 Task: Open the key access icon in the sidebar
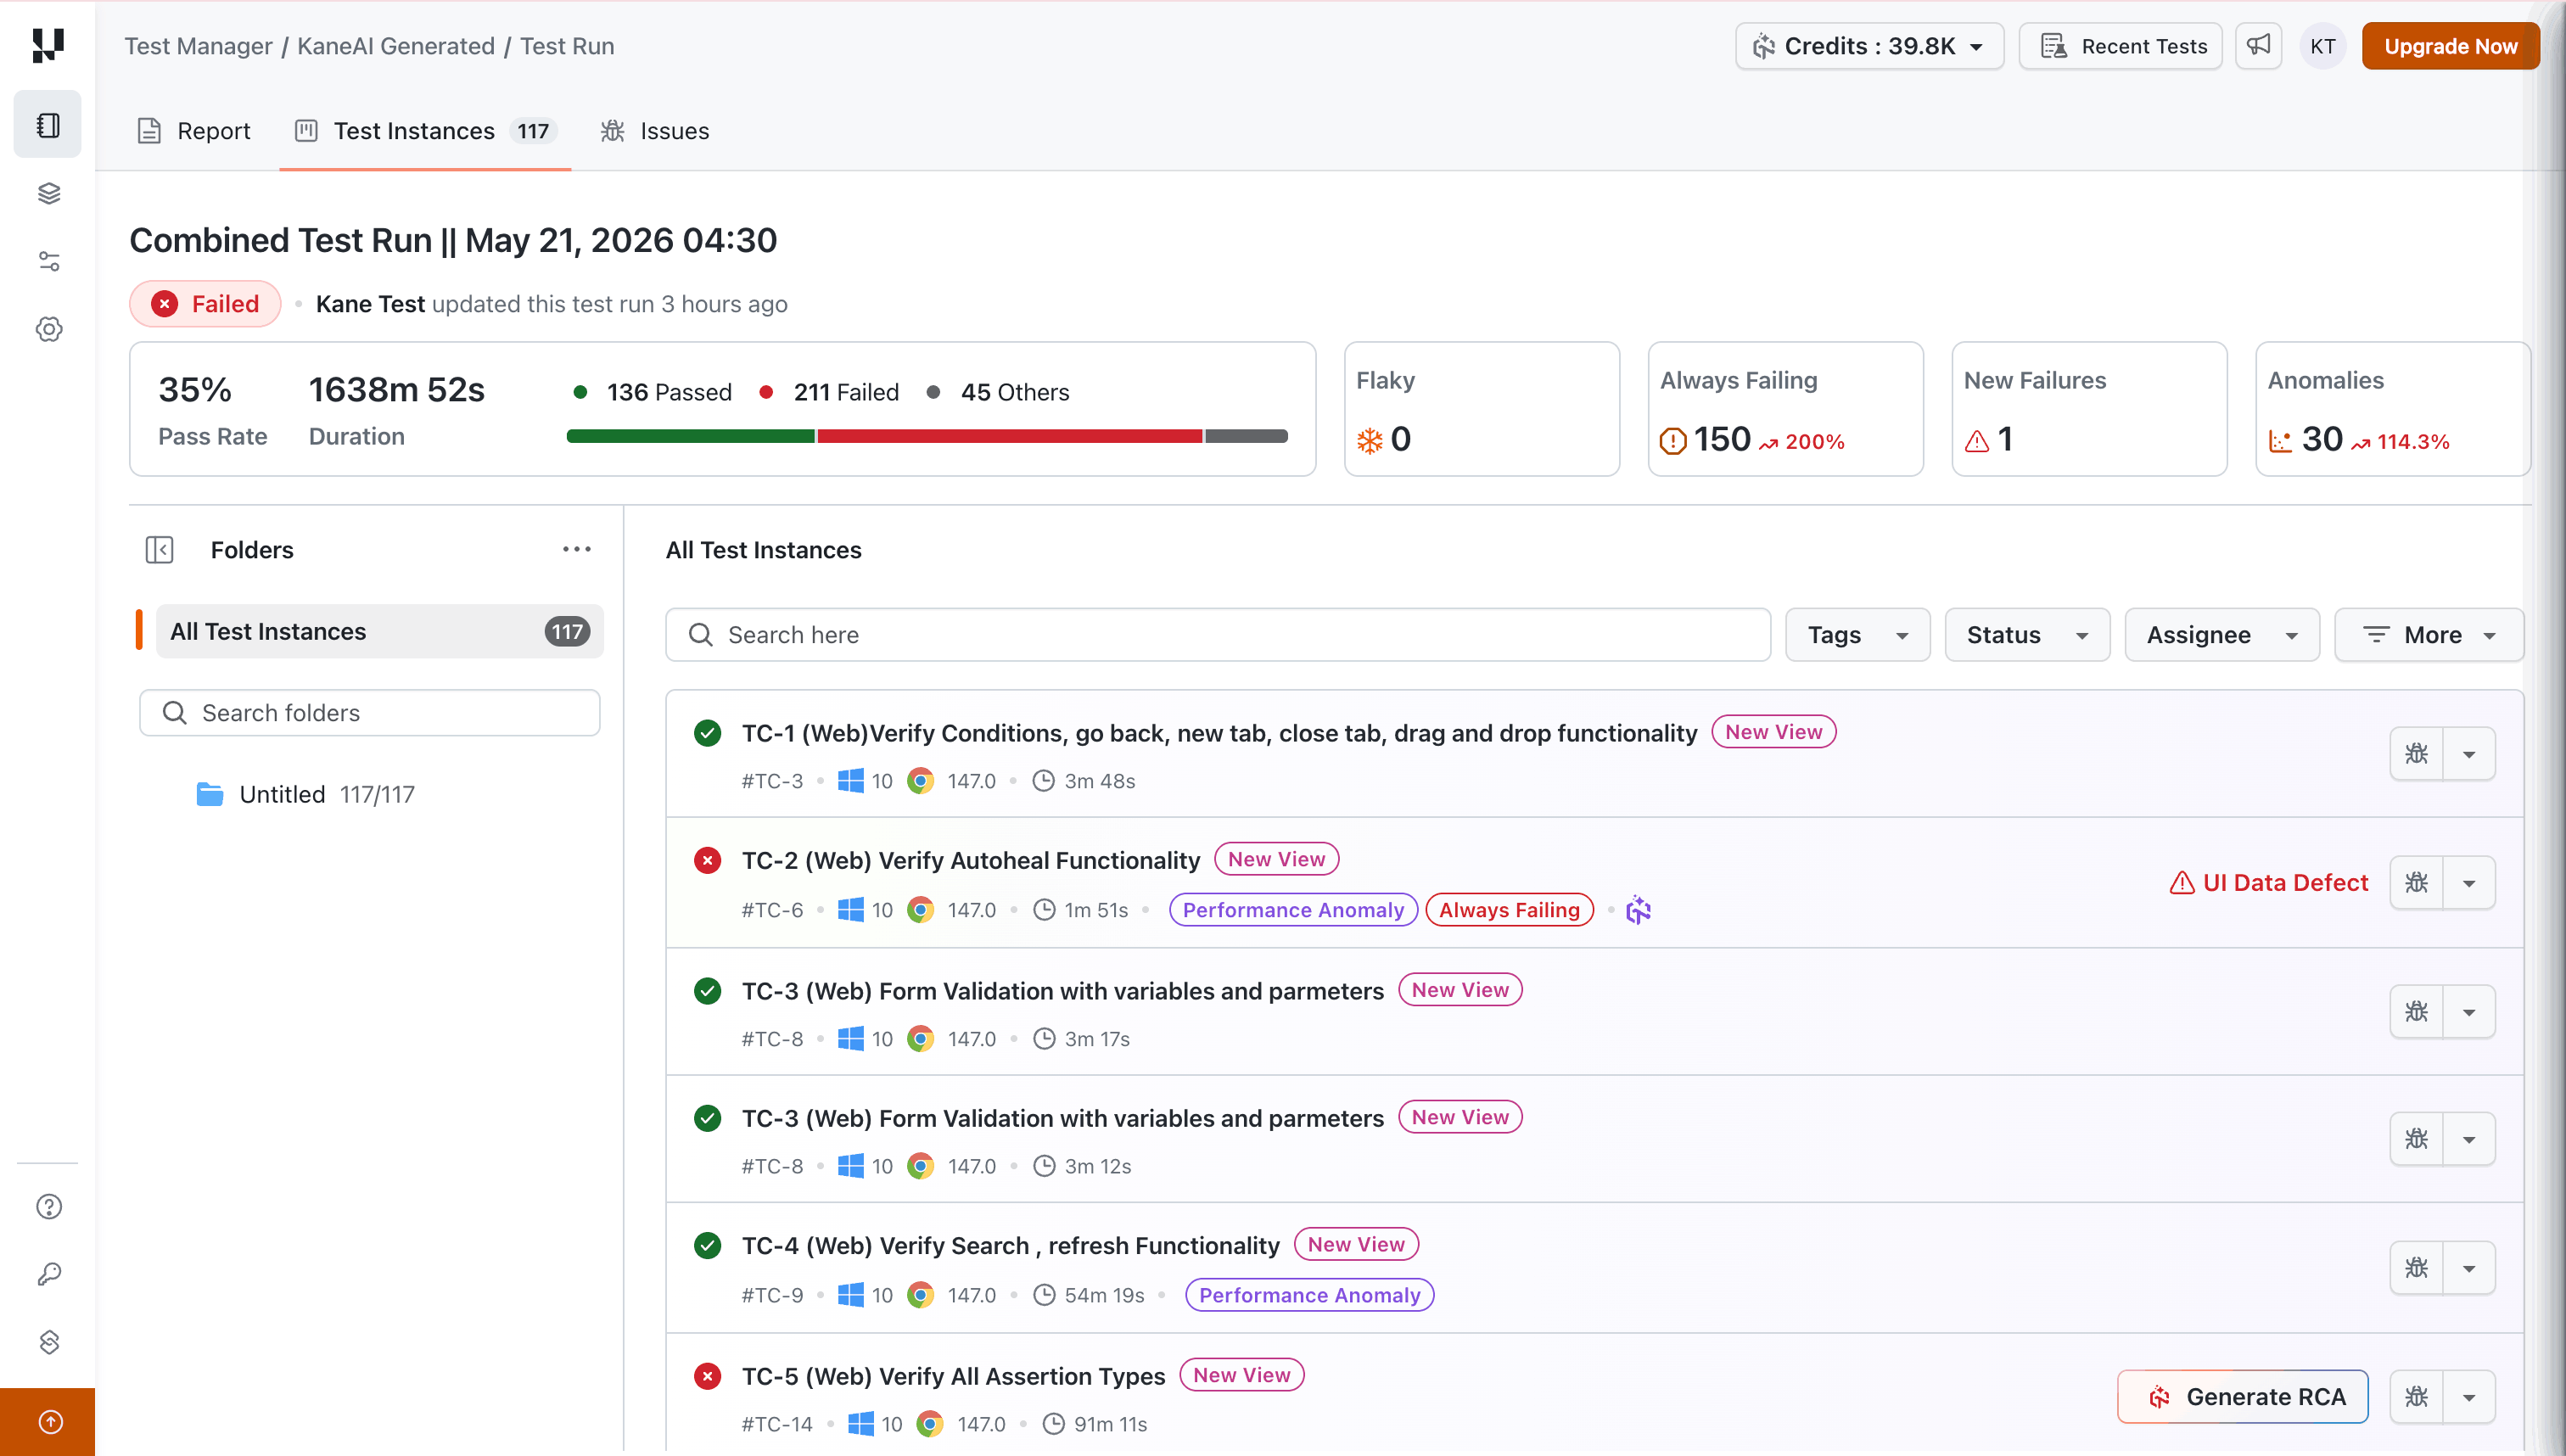(x=48, y=1274)
